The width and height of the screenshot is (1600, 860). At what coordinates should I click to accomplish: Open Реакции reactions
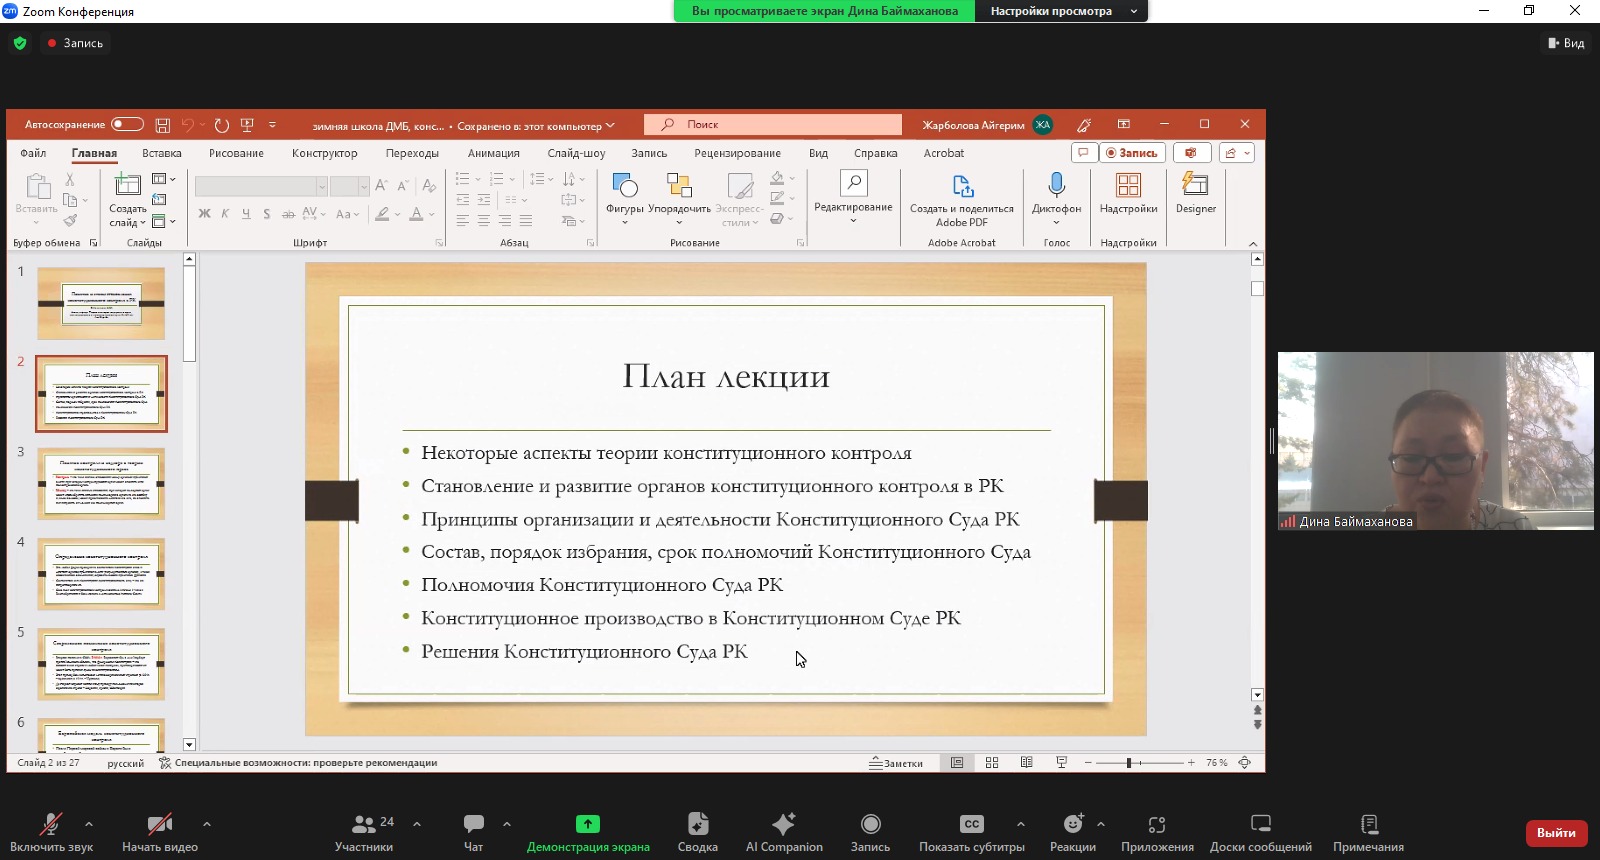click(1073, 832)
